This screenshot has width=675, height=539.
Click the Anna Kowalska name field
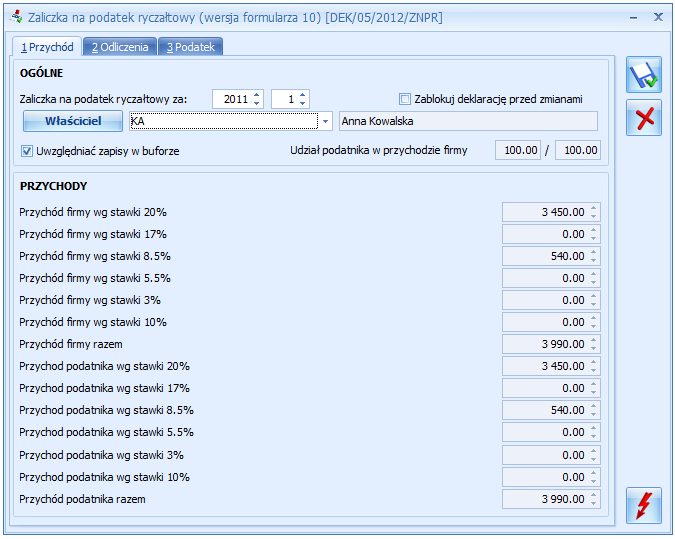click(468, 121)
